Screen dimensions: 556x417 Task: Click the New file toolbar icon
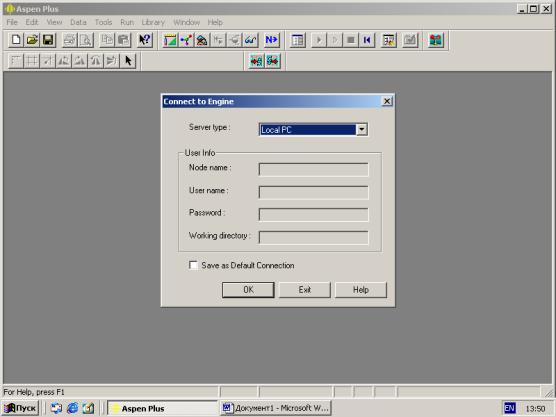click(x=16, y=40)
